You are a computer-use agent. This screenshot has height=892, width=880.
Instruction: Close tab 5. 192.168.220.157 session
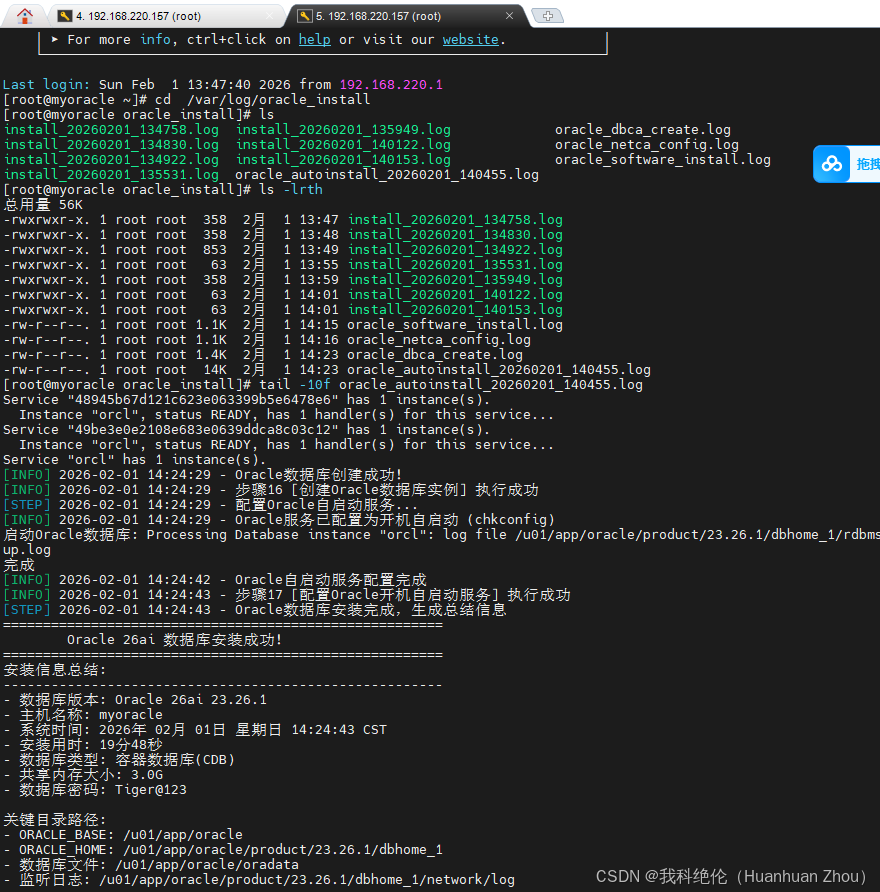(x=509, y=16)
